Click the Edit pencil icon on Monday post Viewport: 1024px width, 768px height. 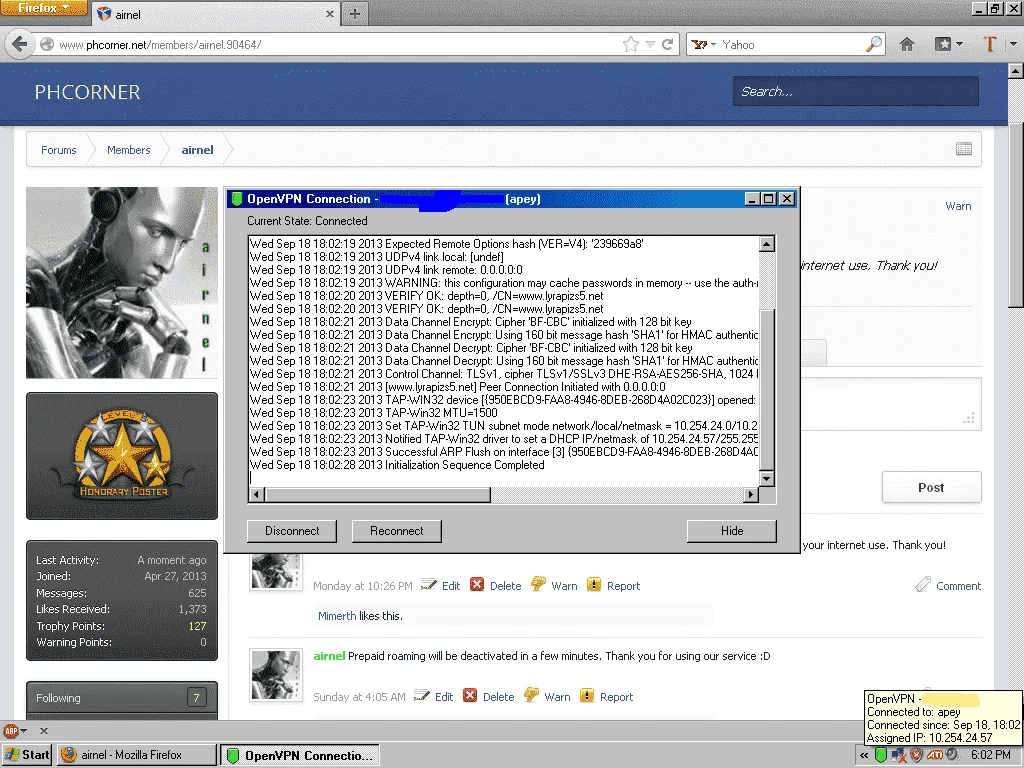click(x=428, y=584)
